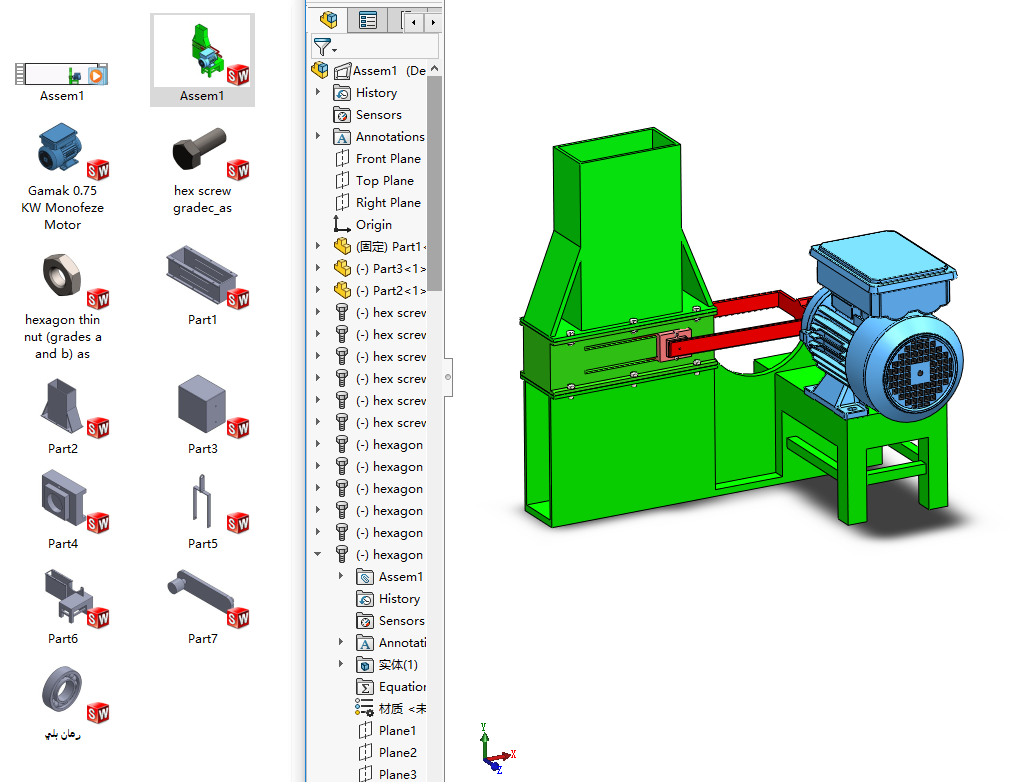Viewport: 1014px width, 782px height.
Task: Open the tree filter funnel dropdown
Action: (x=324, y=47)
